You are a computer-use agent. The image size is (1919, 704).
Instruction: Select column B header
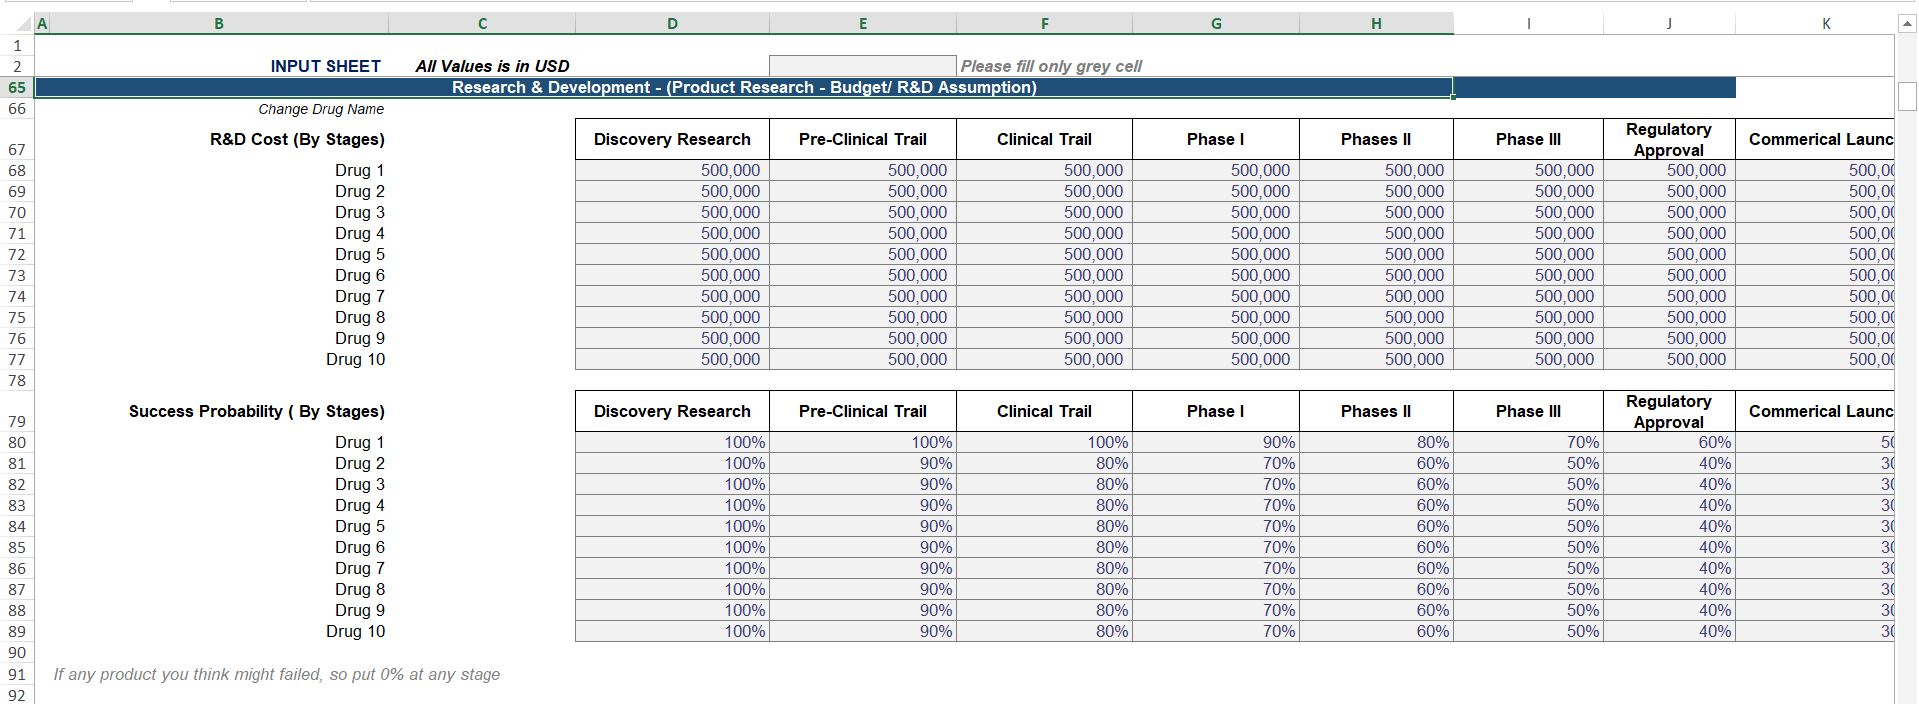click(x=219, y=24)
